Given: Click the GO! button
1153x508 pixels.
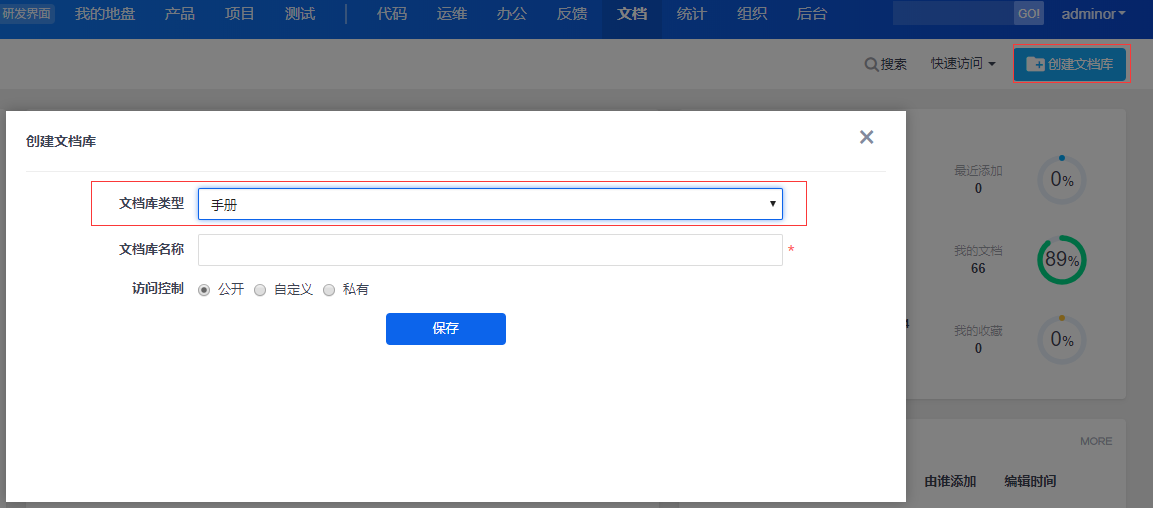Looking at the screenshot, I should pyautogui.click(x=1029, y=14).
